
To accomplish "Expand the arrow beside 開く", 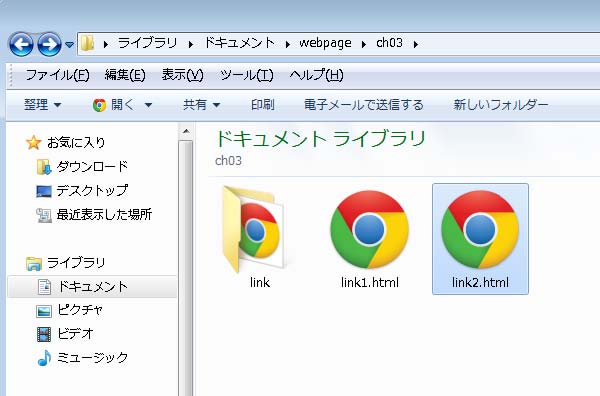I will pyautogui.click(x=148, y=105).
